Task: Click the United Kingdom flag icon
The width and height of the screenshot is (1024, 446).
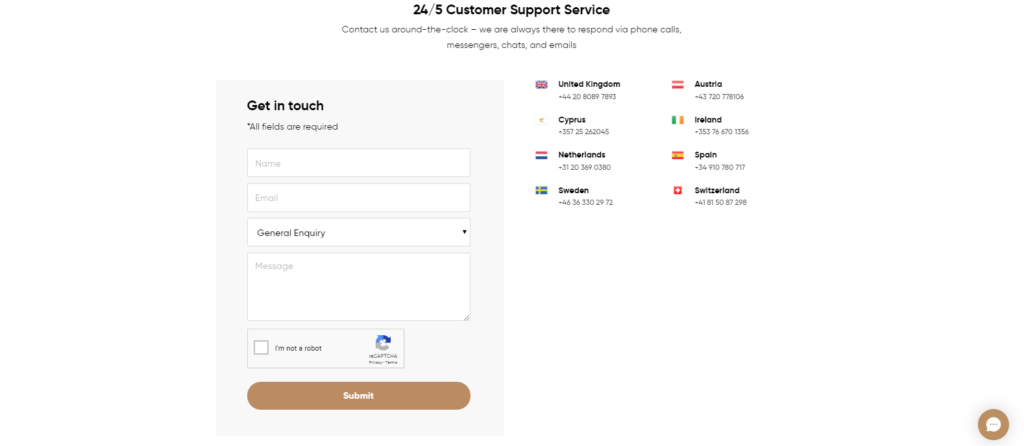Action: coord(541,84)
